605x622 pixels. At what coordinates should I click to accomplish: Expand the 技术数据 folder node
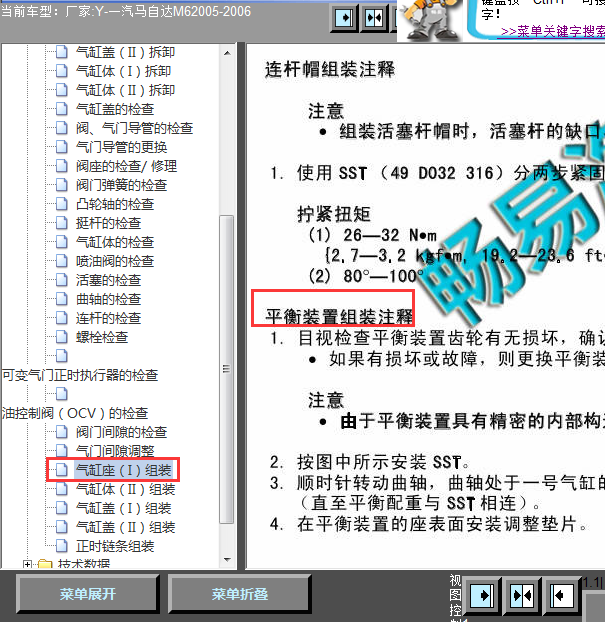pyautogui.click(x=27, y=564)
